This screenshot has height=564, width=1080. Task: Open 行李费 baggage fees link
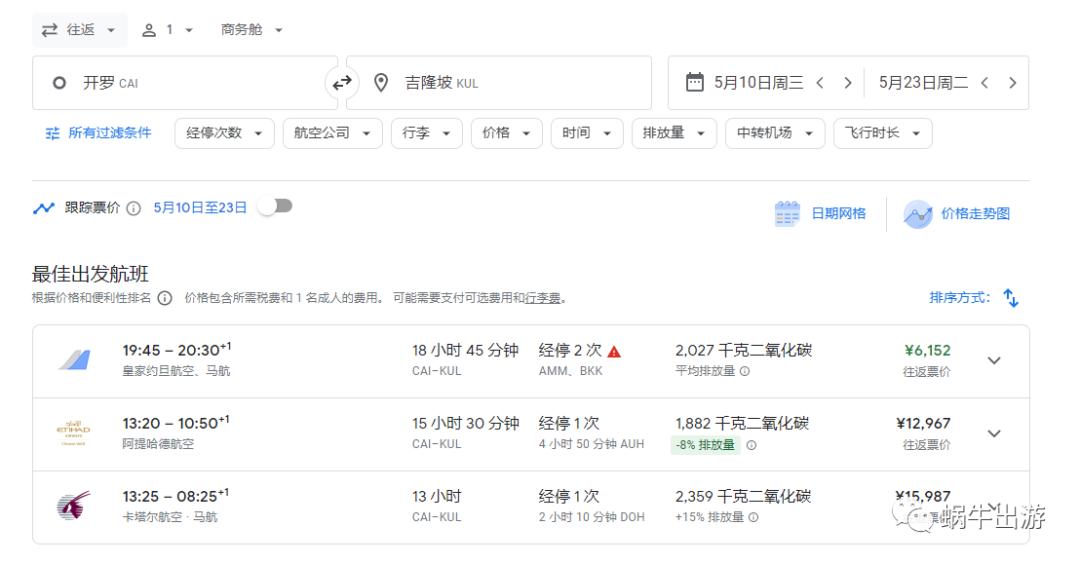543,298
